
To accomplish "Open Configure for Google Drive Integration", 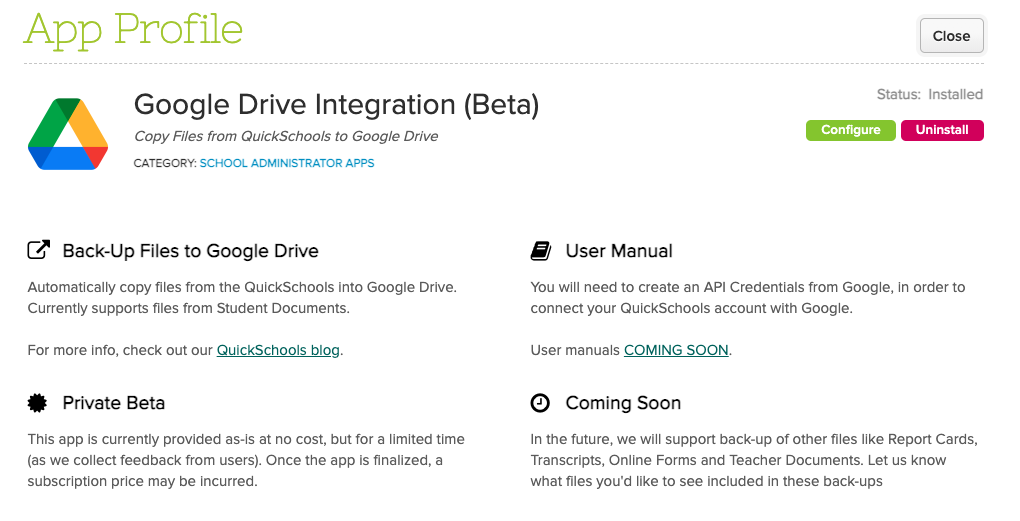I will pyautogui.click(x=850, y=130).
